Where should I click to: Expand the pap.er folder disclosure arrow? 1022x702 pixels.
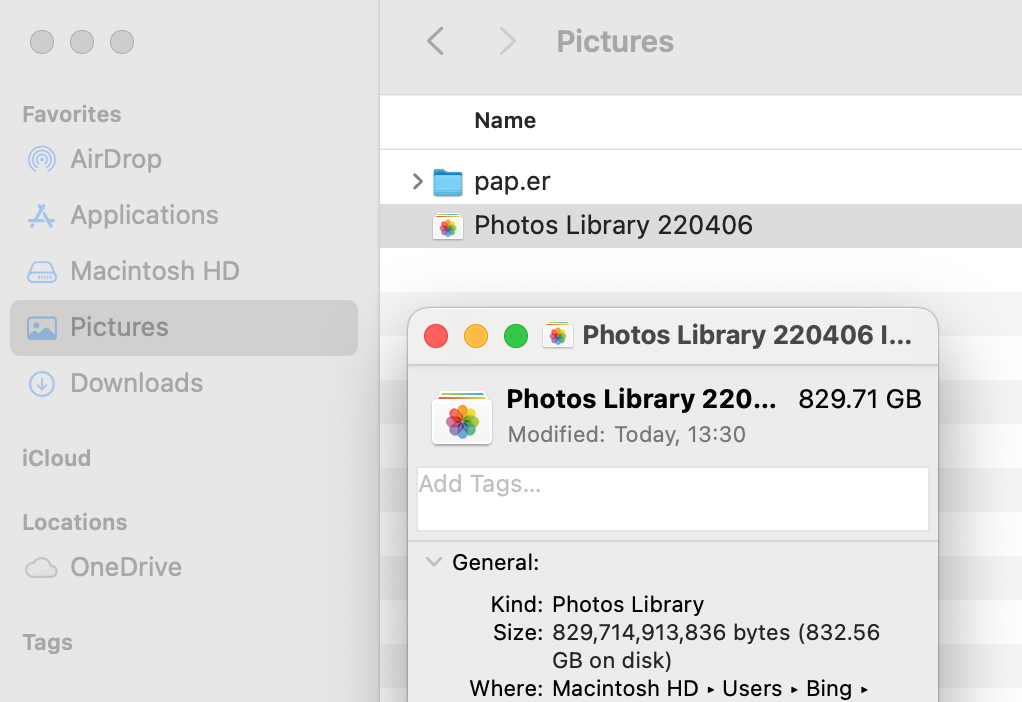pos(418,182)
